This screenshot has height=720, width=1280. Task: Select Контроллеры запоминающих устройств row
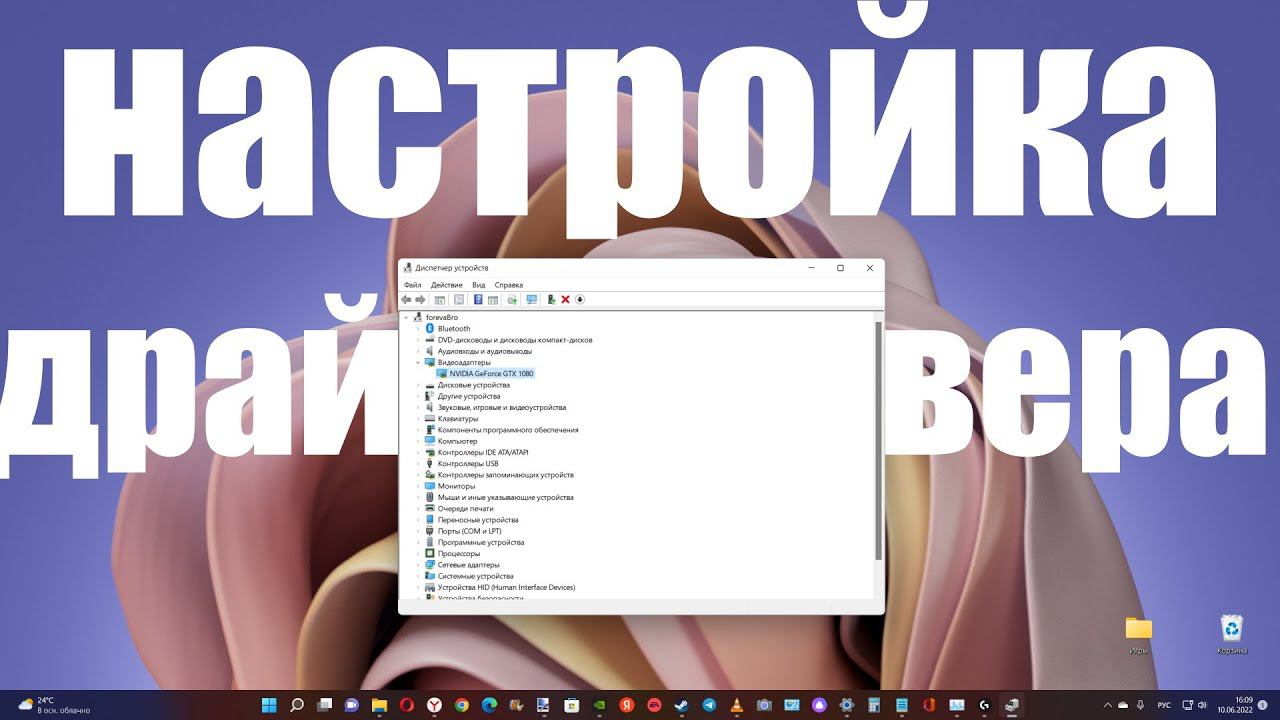tap(499, 475)
